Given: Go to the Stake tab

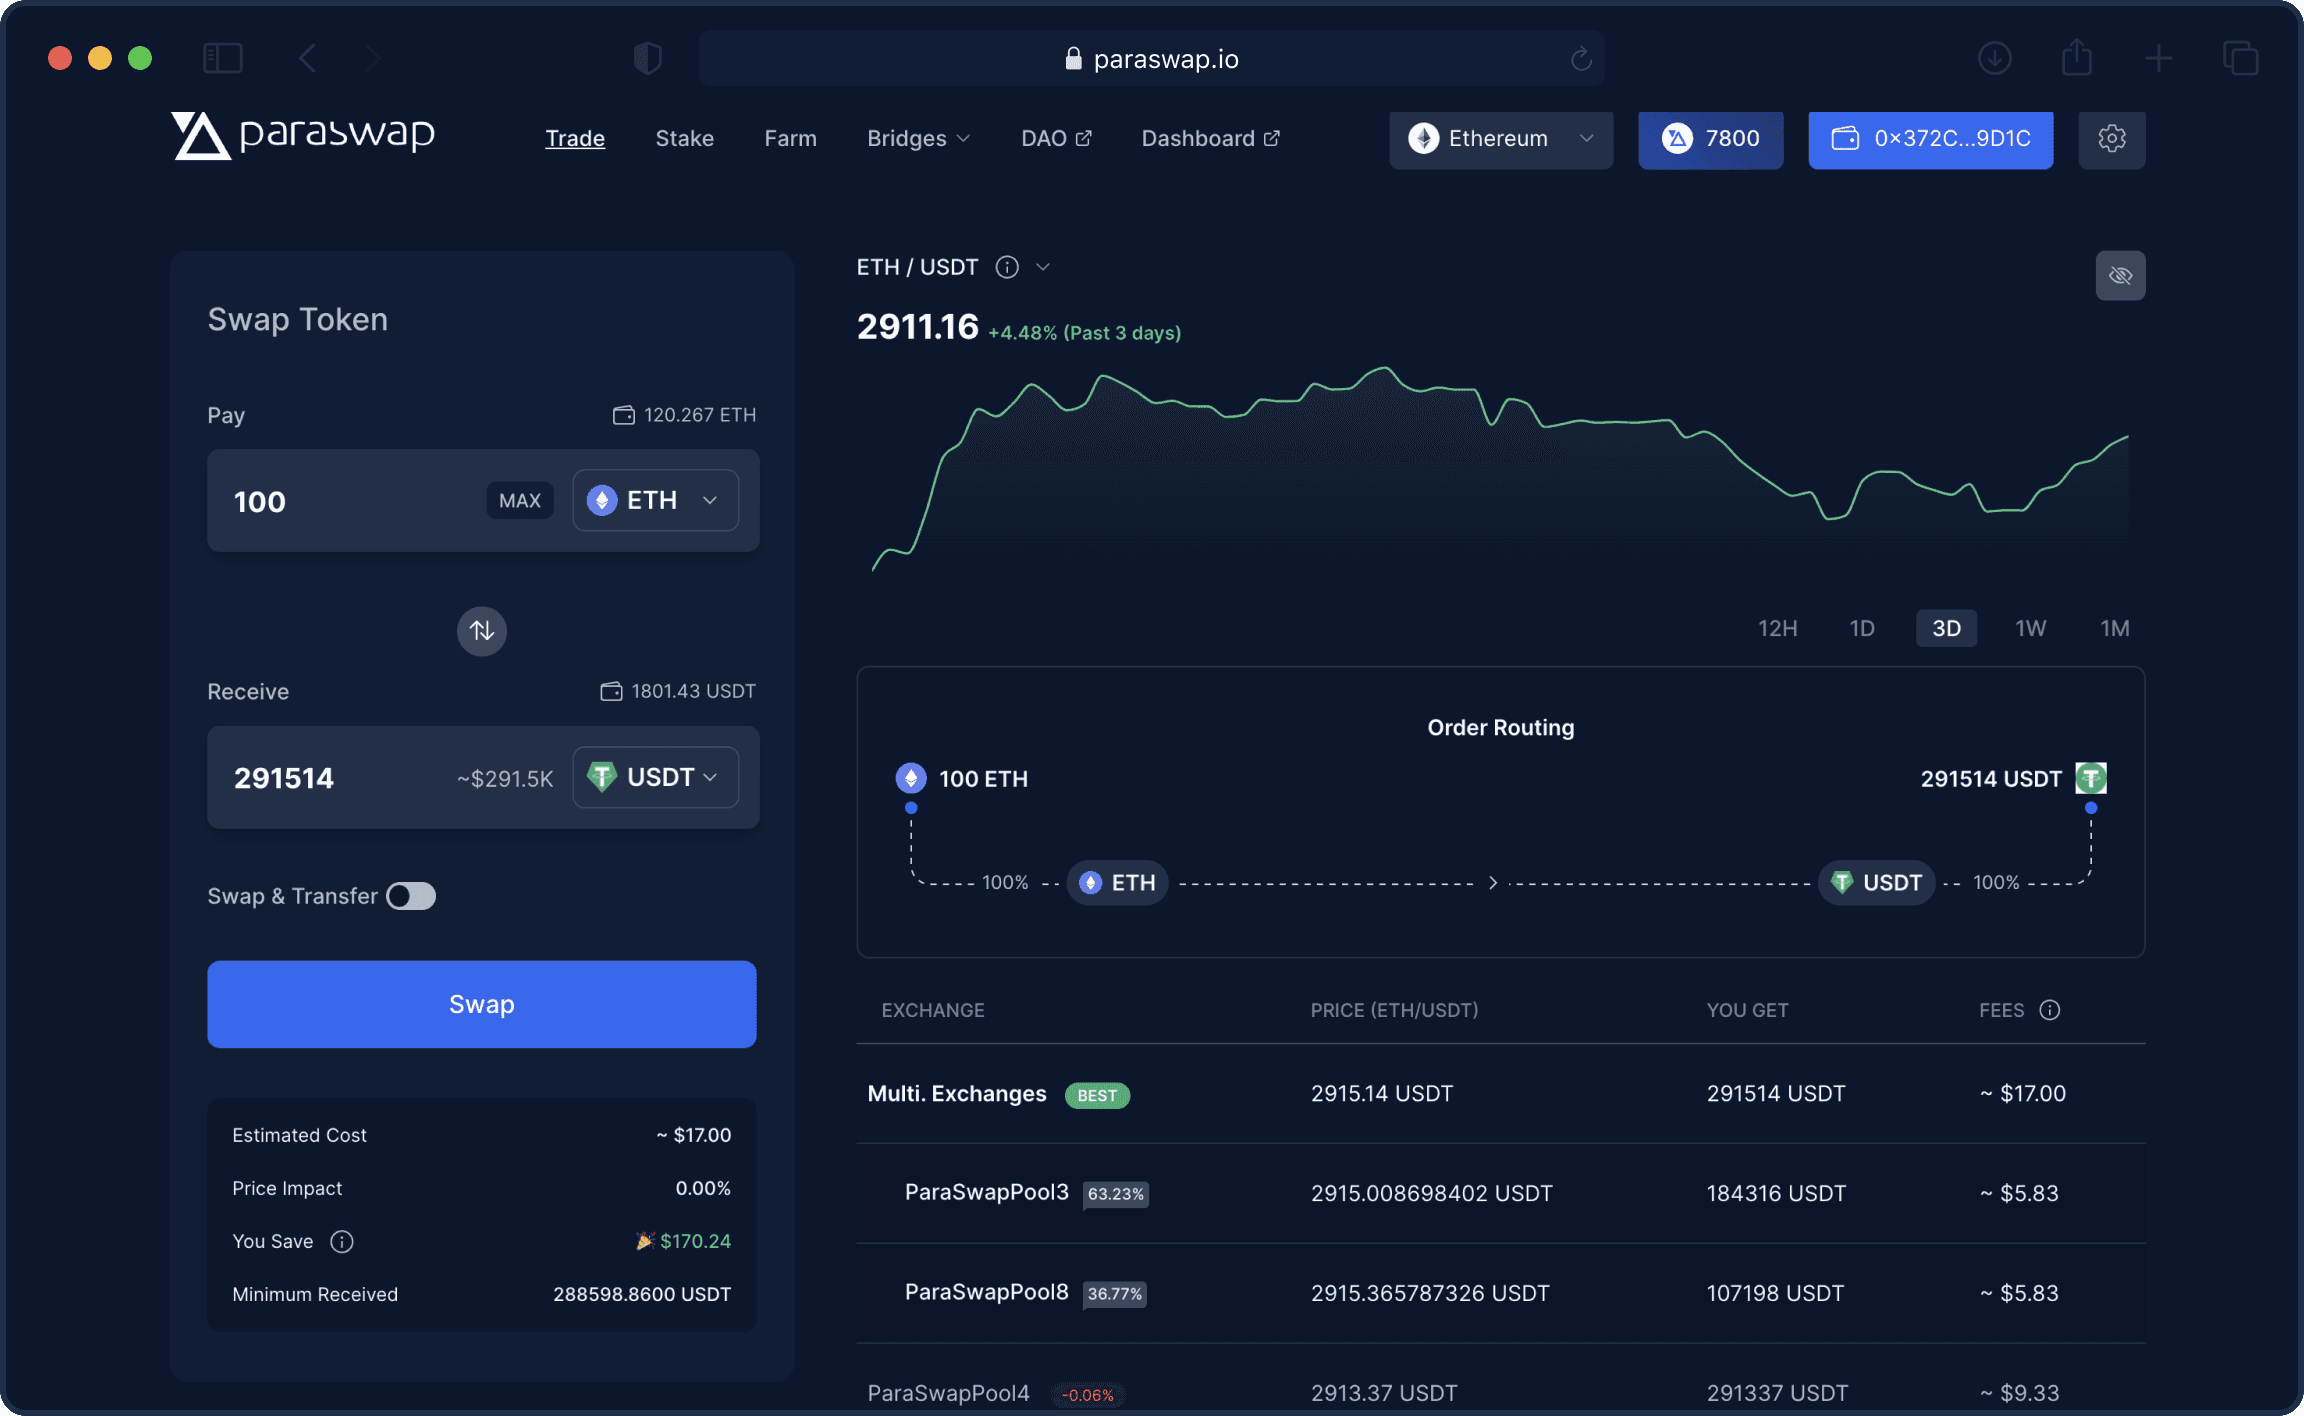Looking at the screenshot, I should 684,139.
